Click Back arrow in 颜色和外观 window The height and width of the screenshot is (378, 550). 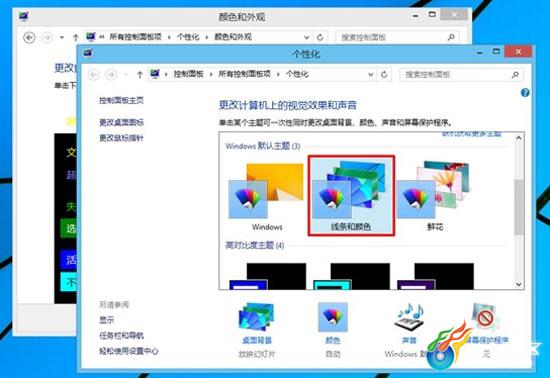pyautogui.click(x=29, y=37)
